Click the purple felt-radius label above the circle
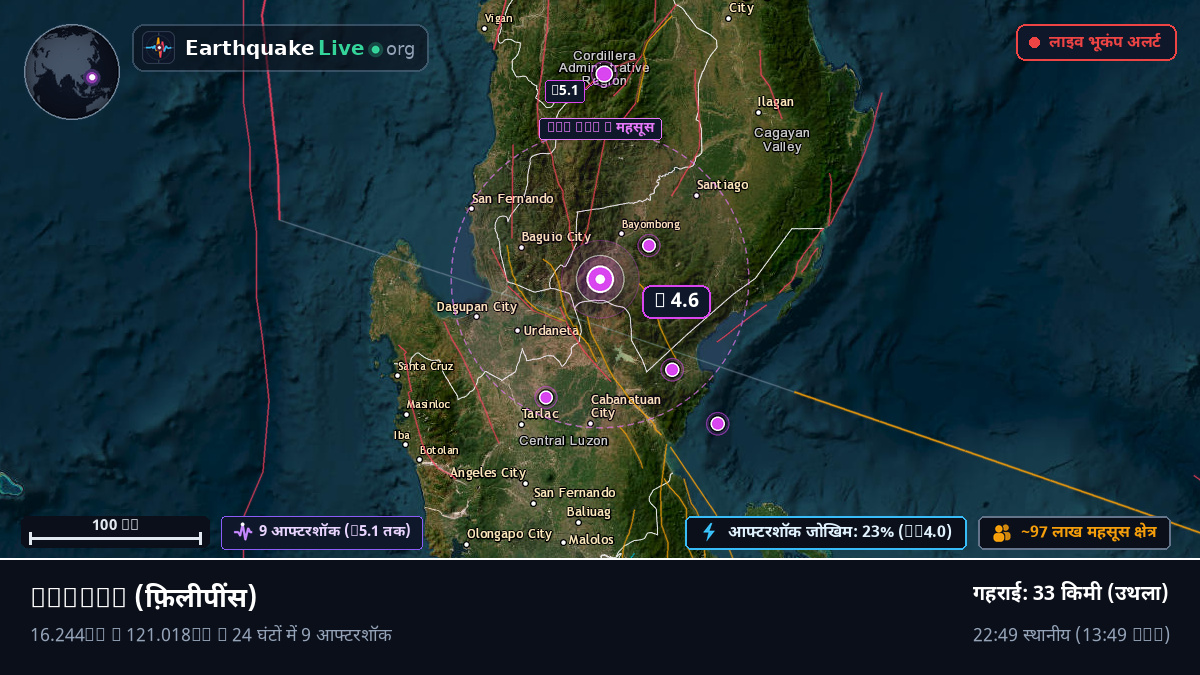The image size is (1200, 675). [600, 128]
